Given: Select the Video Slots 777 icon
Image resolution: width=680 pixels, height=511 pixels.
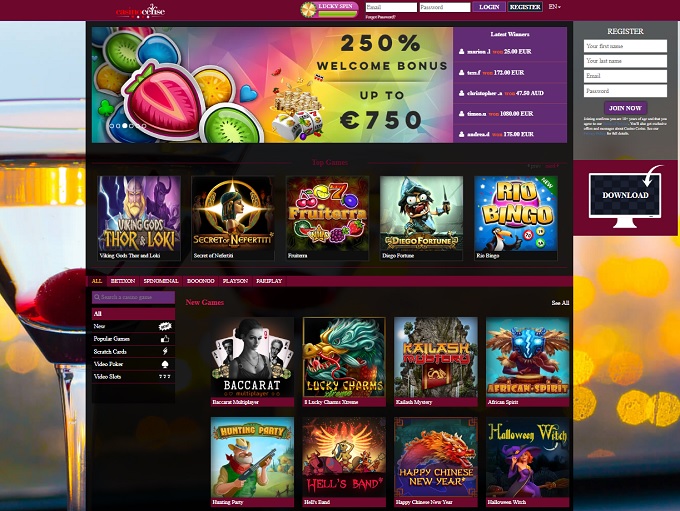Looking at the screenshot, I should point(165,377).
